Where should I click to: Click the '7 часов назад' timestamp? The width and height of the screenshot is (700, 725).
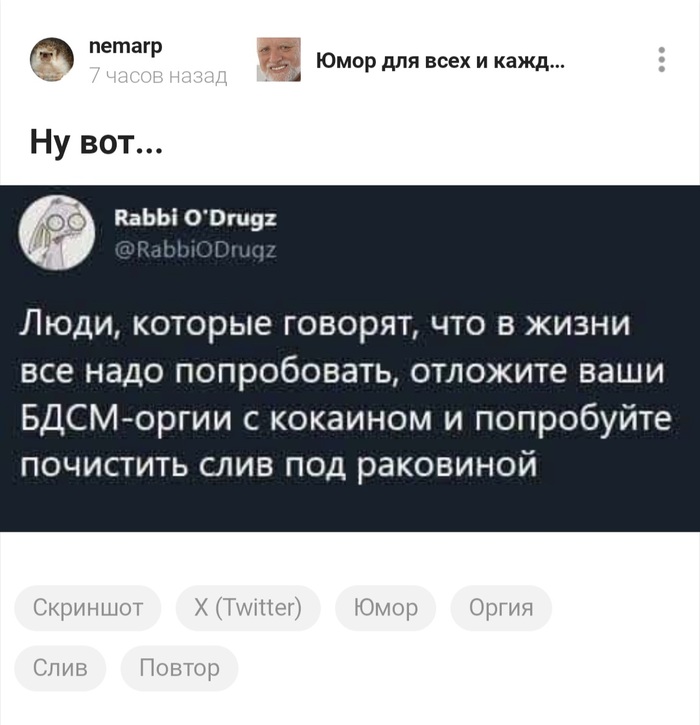coord(158,75)
